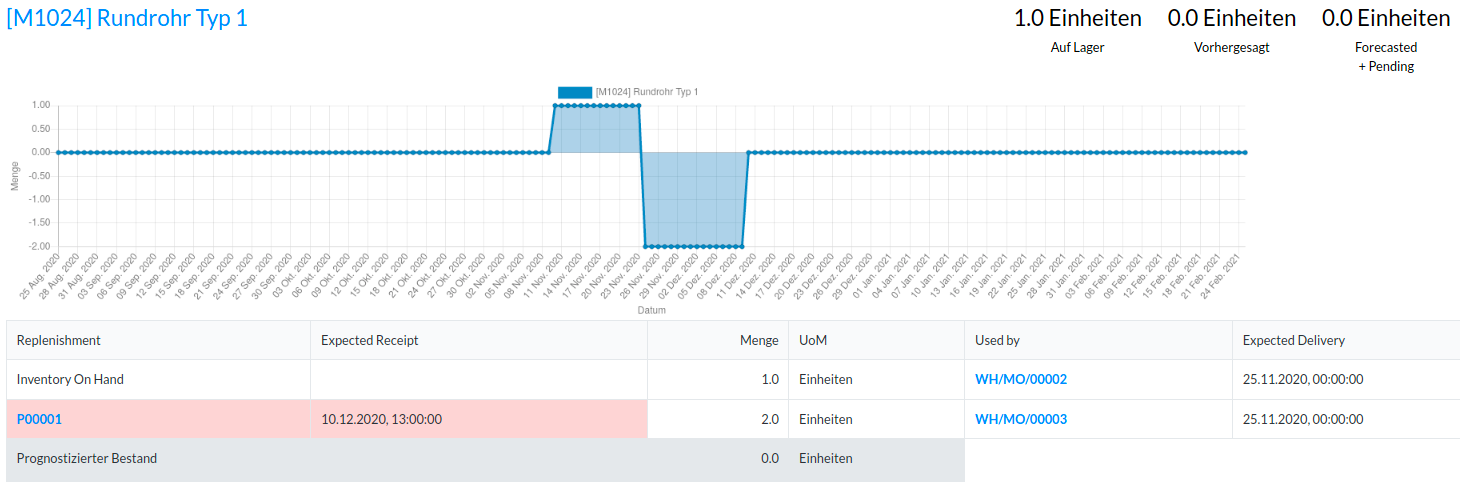Viewport: 1460px width, 482px height.
Task: Toggle the chart legend label for Rundrohr Typ 1
Action: 646,92
